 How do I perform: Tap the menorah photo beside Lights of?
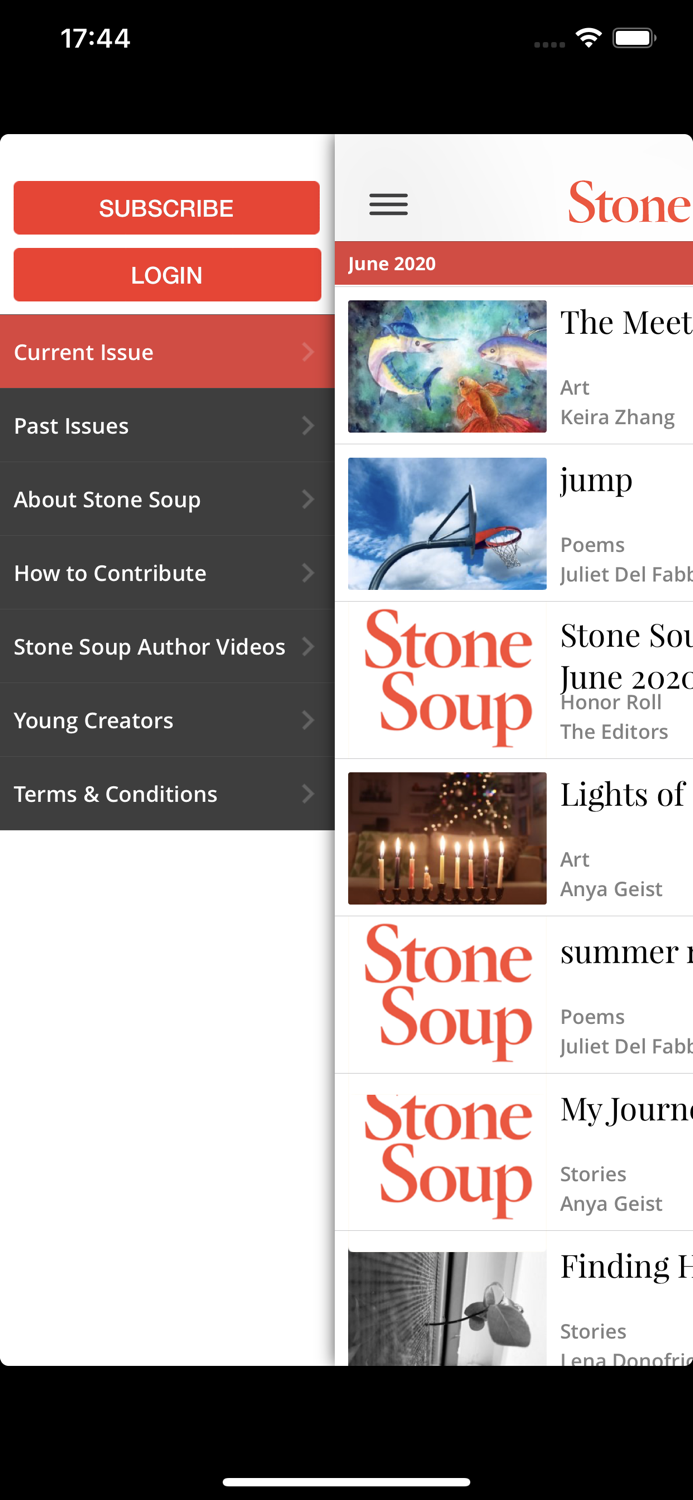447,838
